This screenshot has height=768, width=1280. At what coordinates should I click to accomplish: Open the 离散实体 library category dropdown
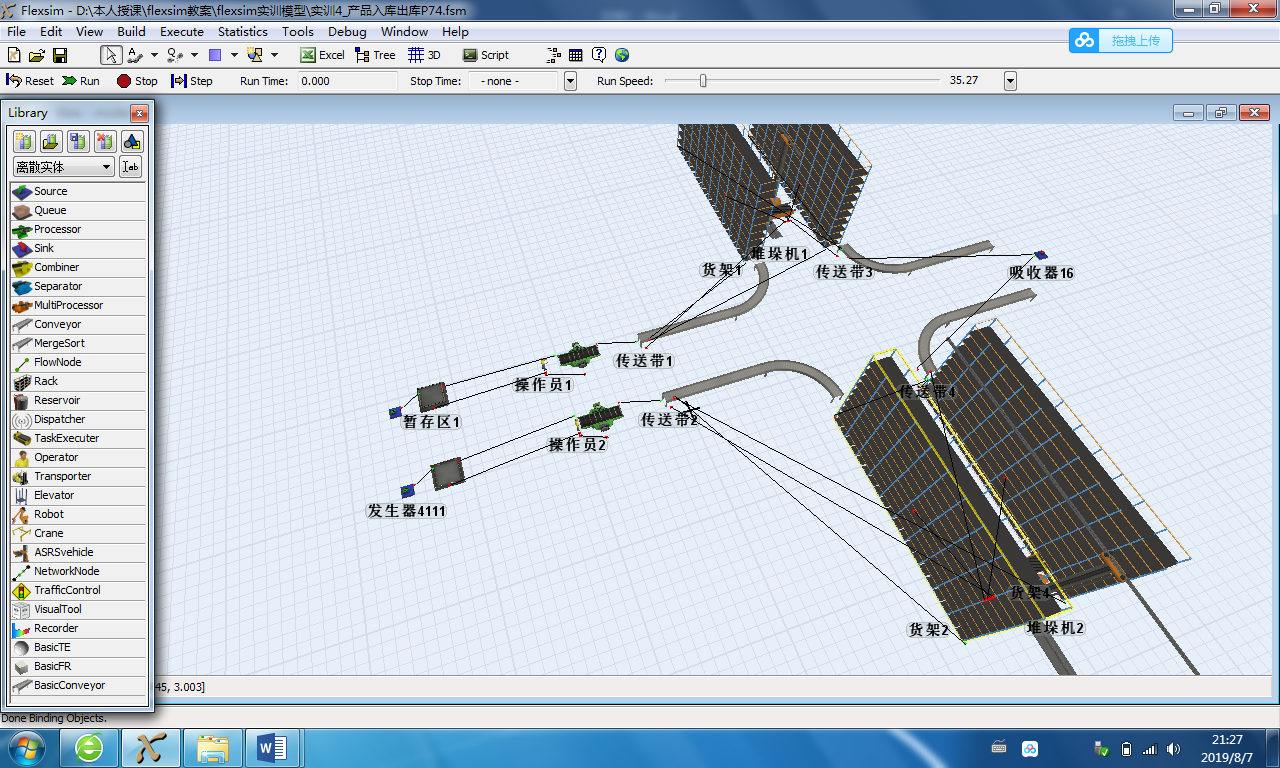point(64,167)
